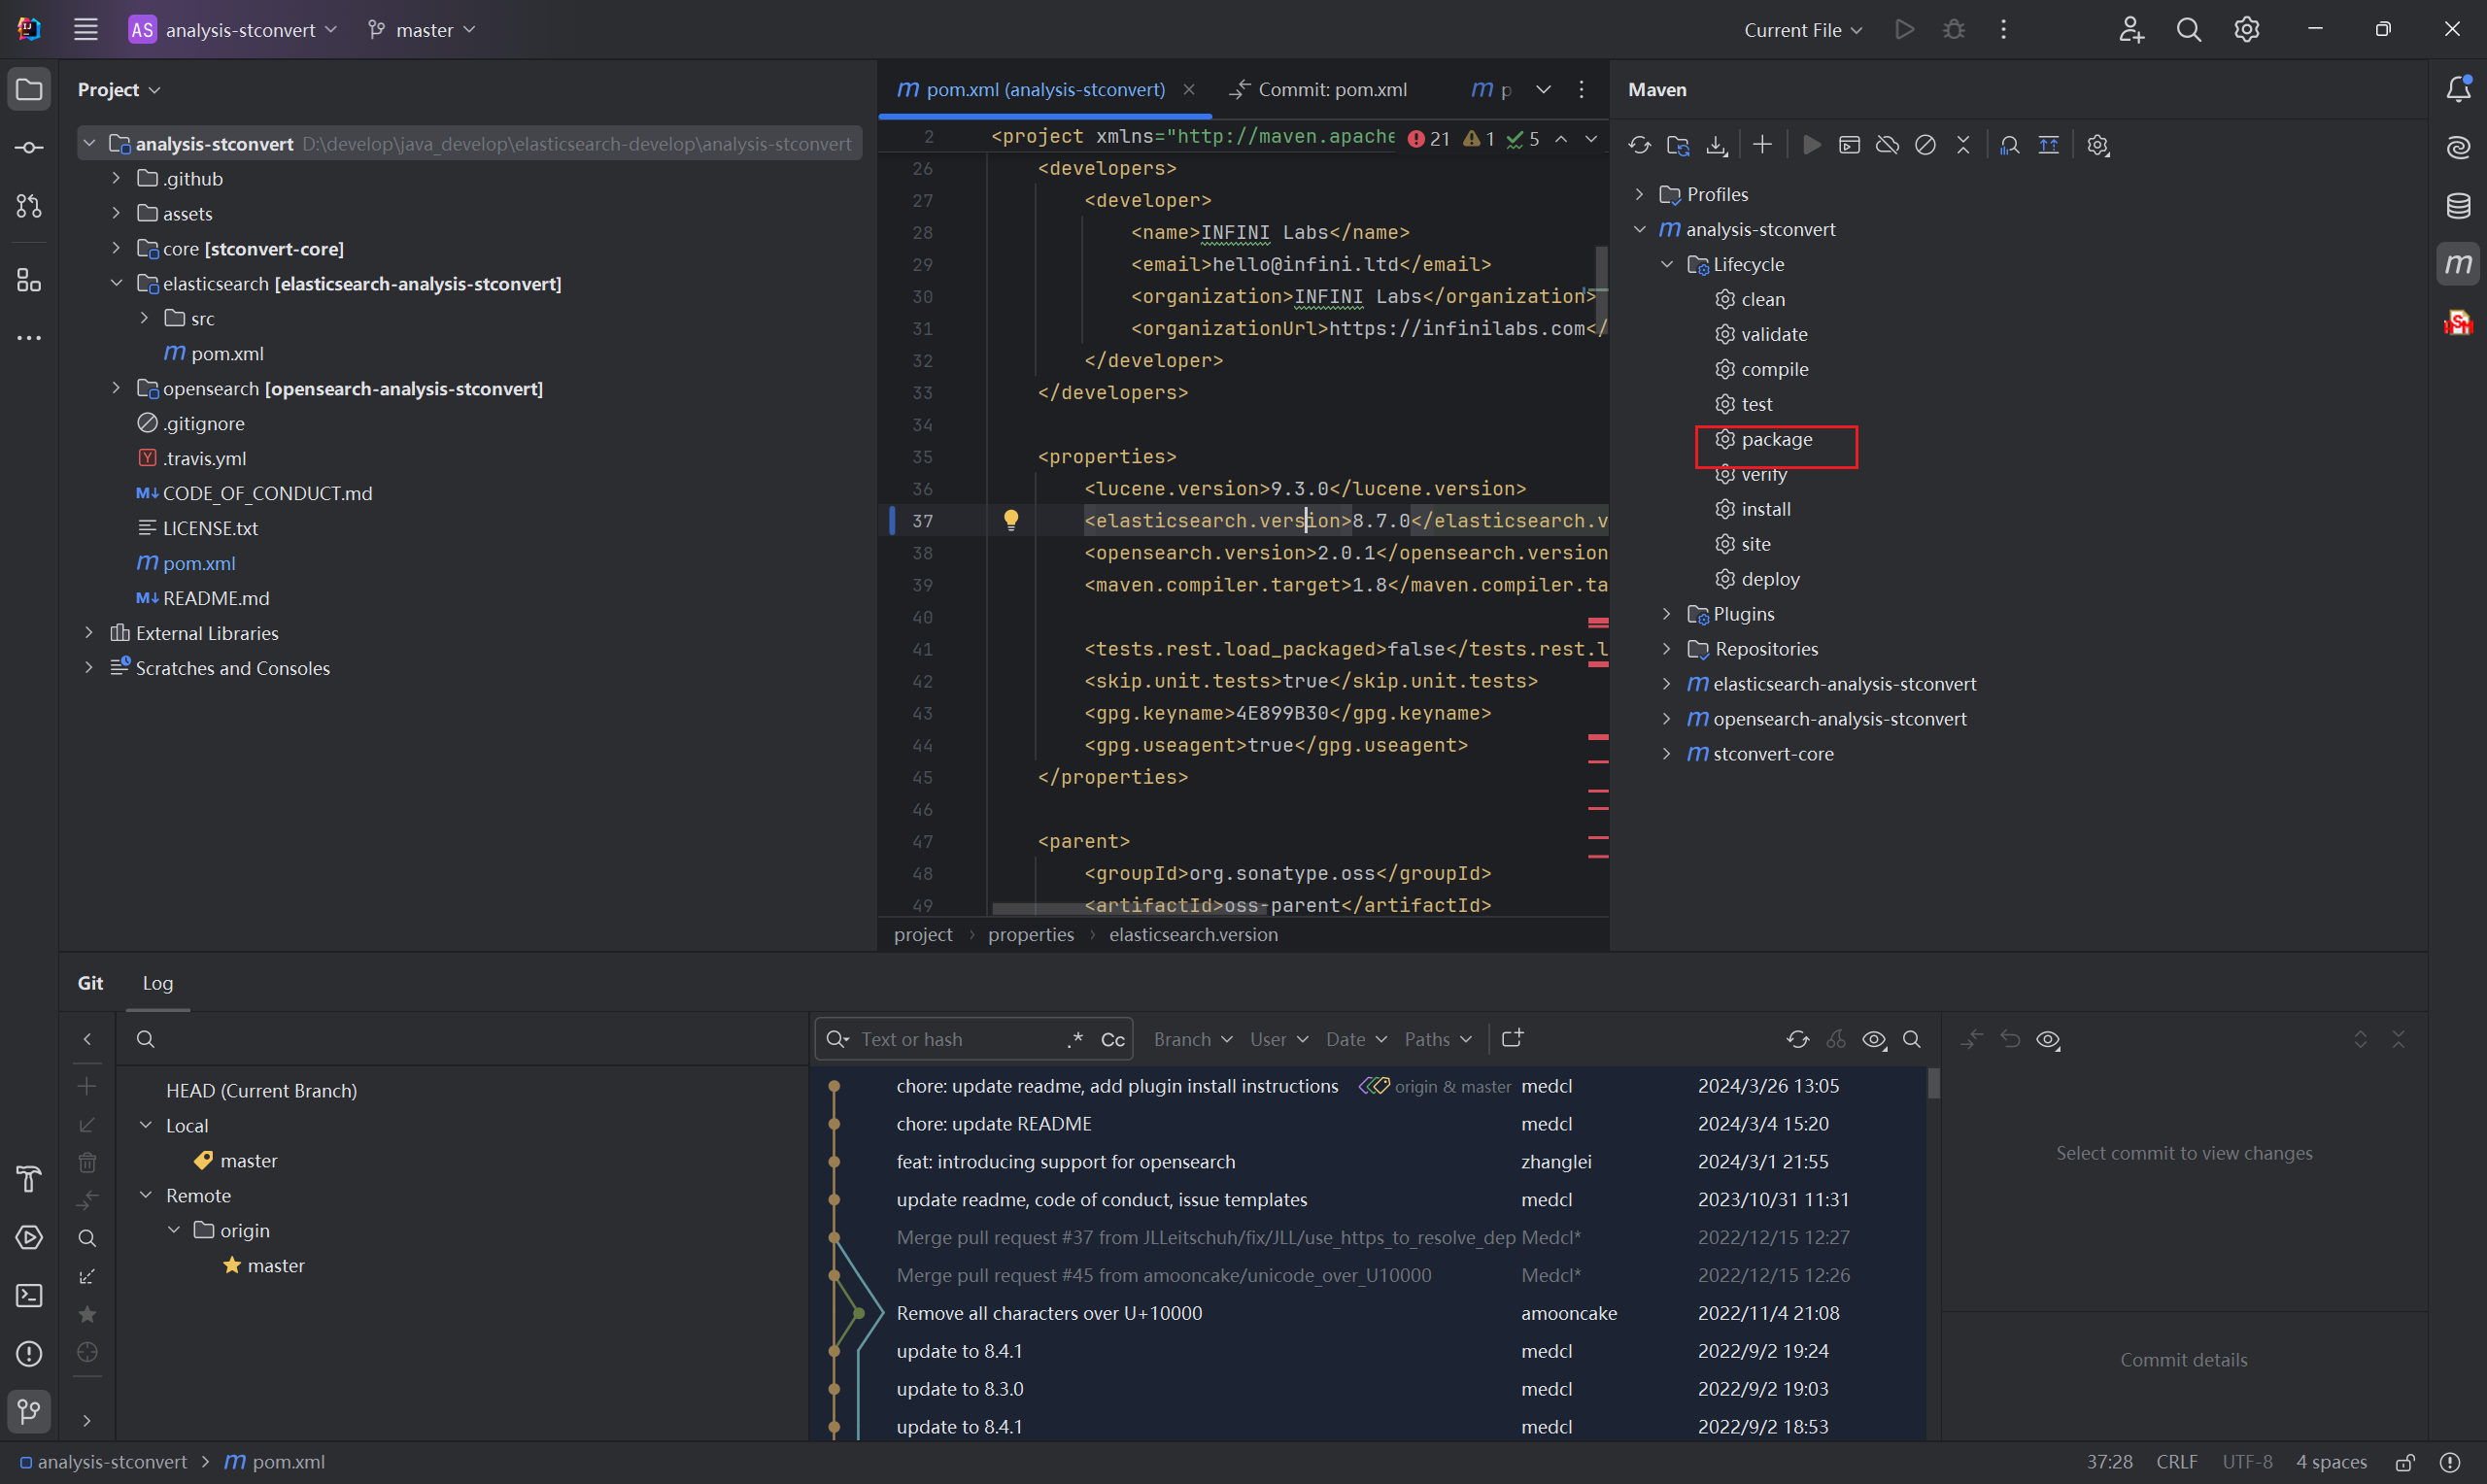The image size is (2487, 1484).
Task: Open User filter in Git log
Action: 1279,1039
